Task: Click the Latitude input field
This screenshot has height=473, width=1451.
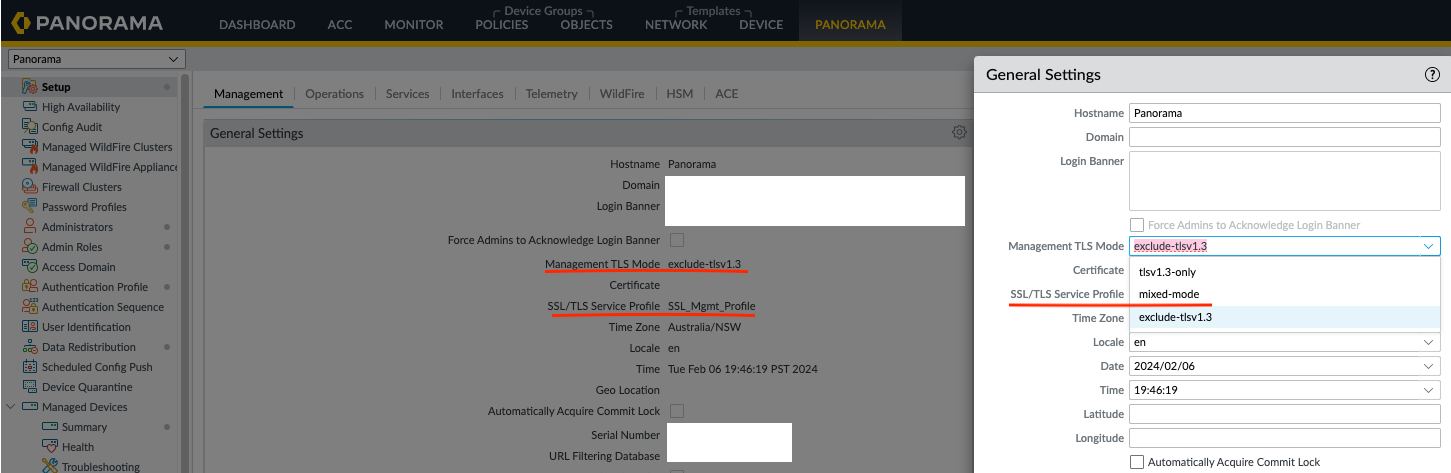Action: [1285, 414]
